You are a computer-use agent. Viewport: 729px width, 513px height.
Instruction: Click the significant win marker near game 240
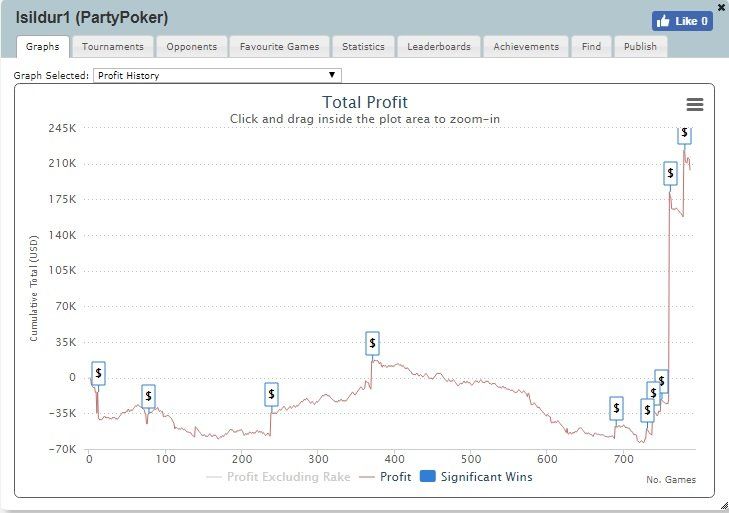(x=272, y=394)
